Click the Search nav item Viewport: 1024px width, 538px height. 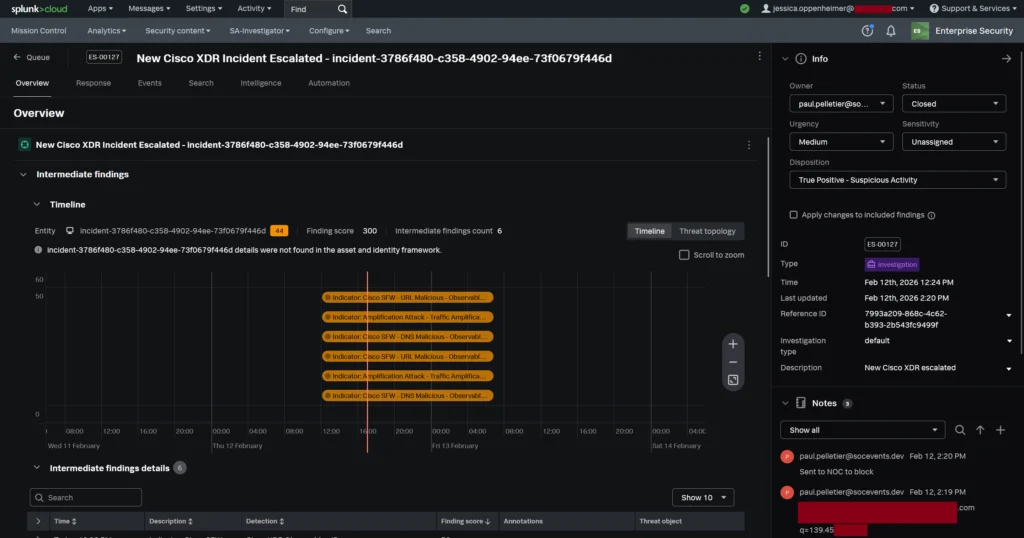[x=378, y=31]
